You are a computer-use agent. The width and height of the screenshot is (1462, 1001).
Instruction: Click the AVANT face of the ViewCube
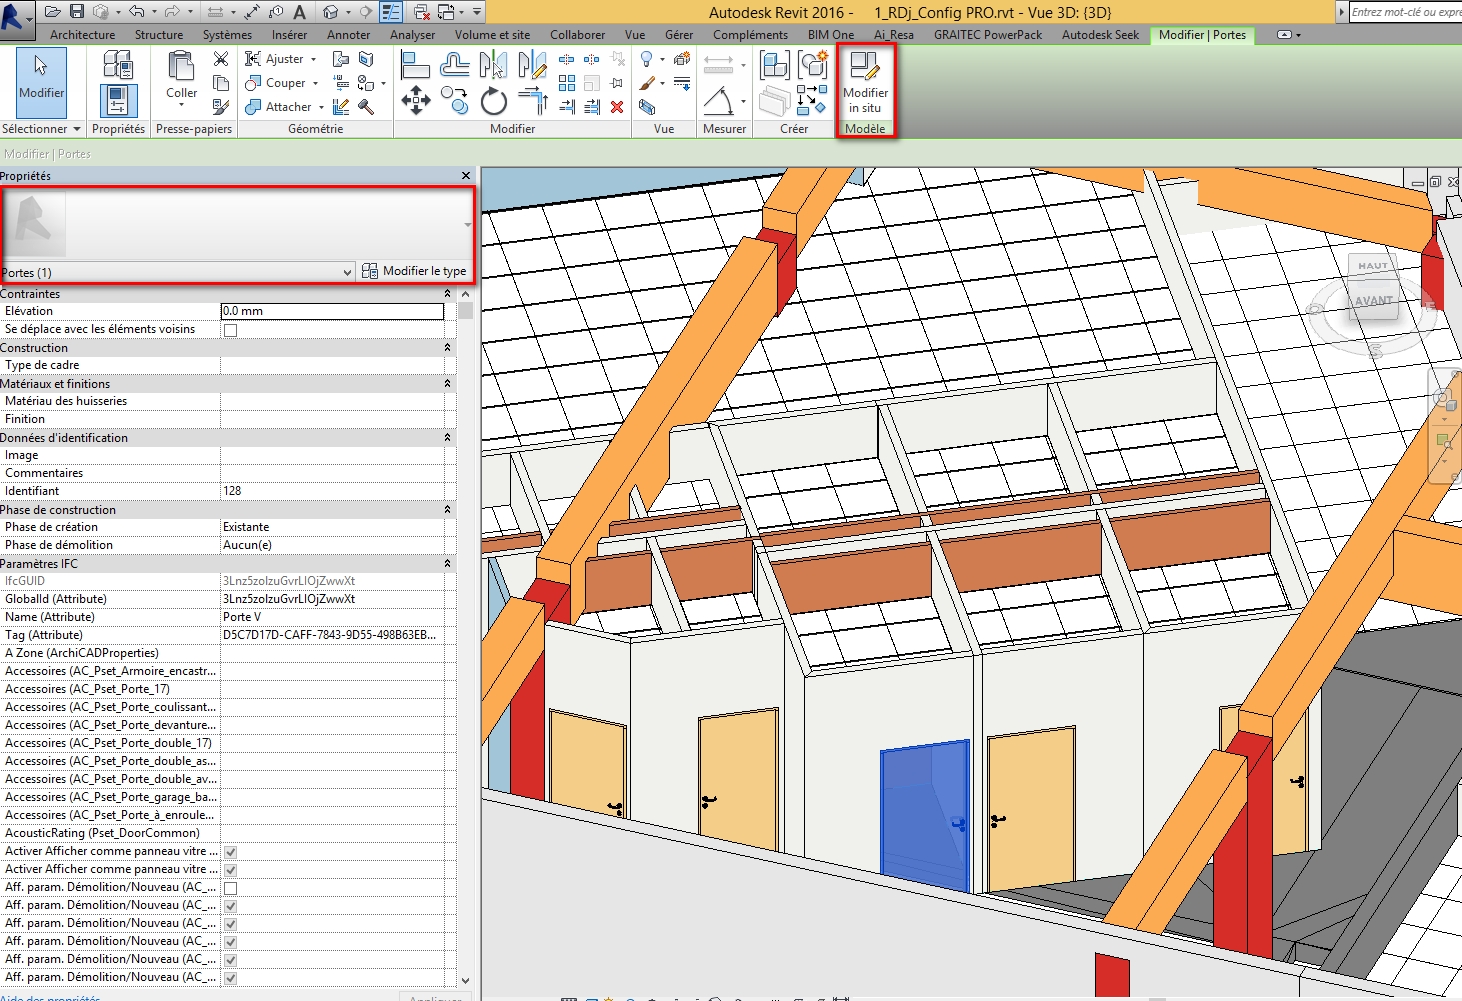1373,301
